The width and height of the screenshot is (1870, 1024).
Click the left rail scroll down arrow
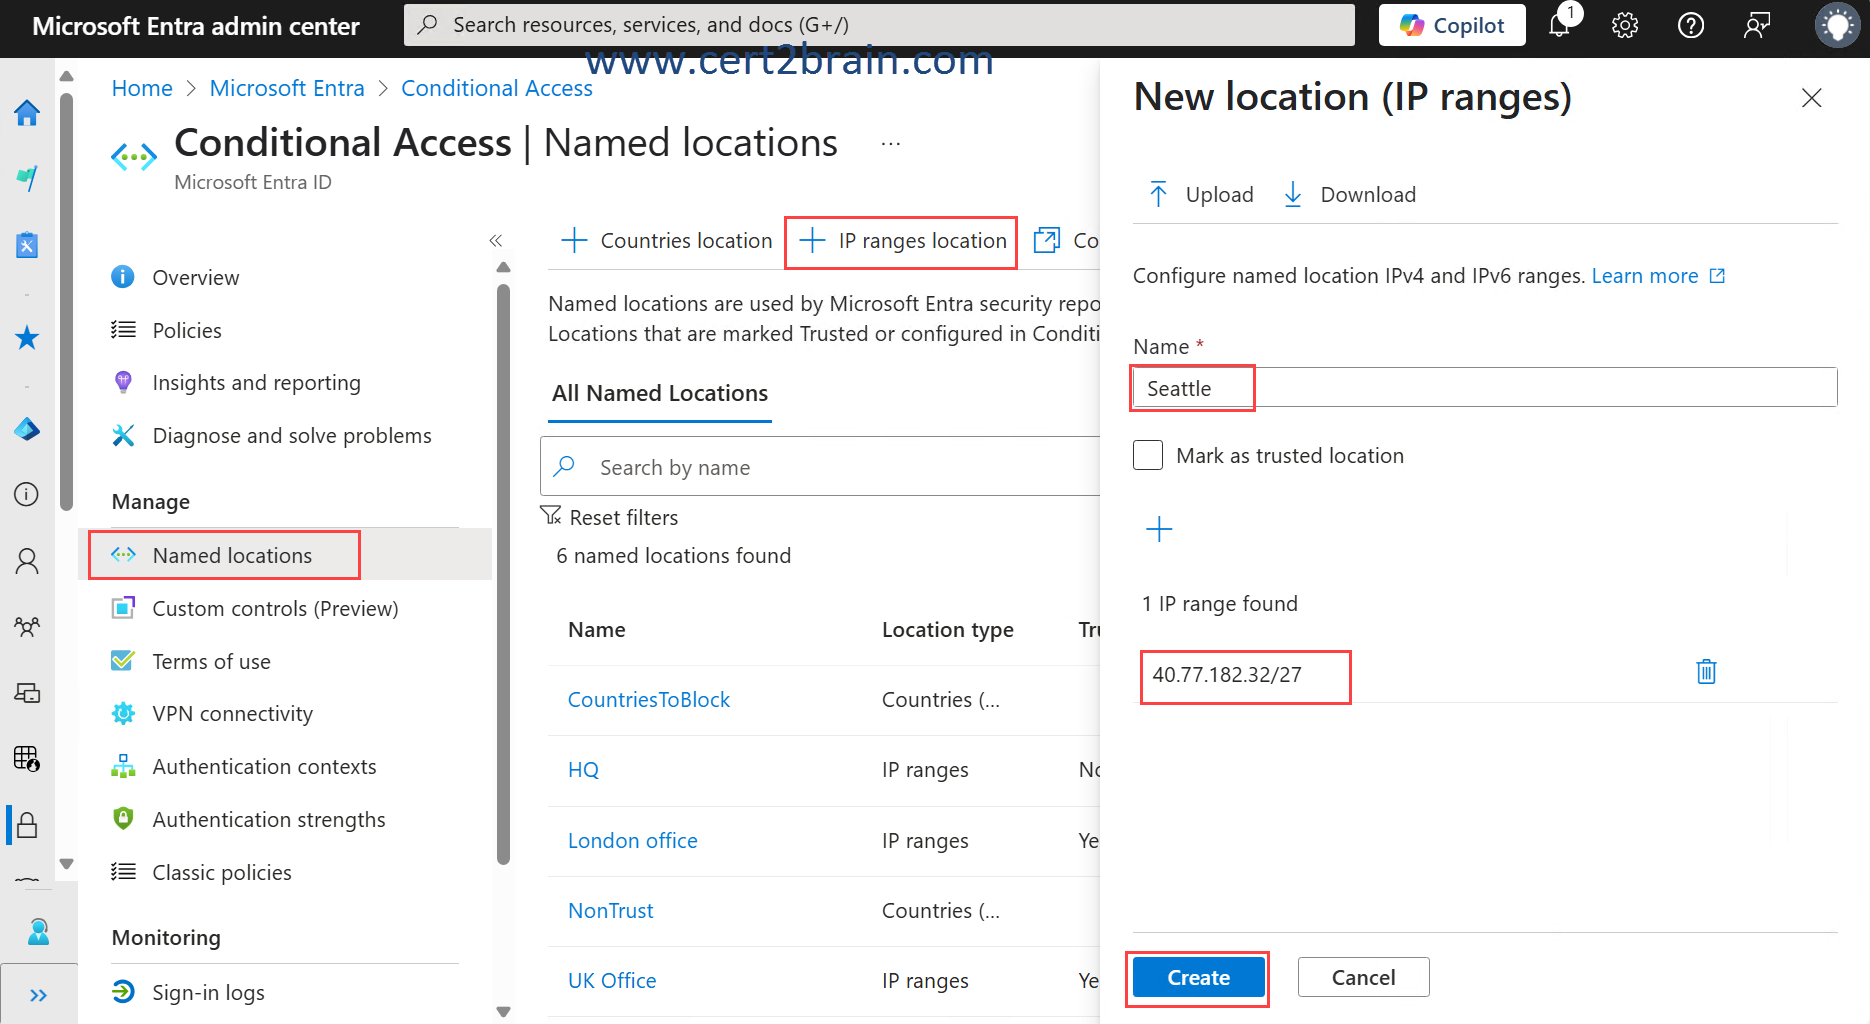66,863
